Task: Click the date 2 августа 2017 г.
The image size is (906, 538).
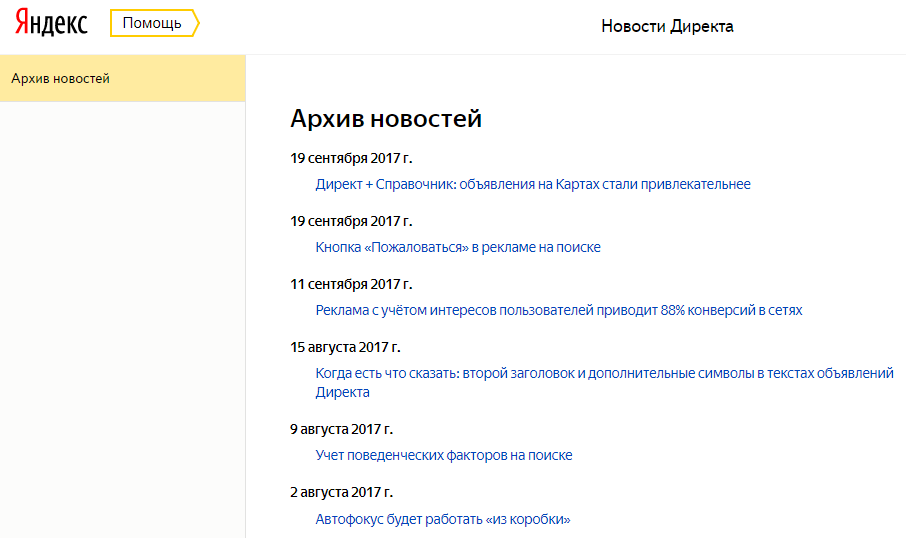Action: 341,492
